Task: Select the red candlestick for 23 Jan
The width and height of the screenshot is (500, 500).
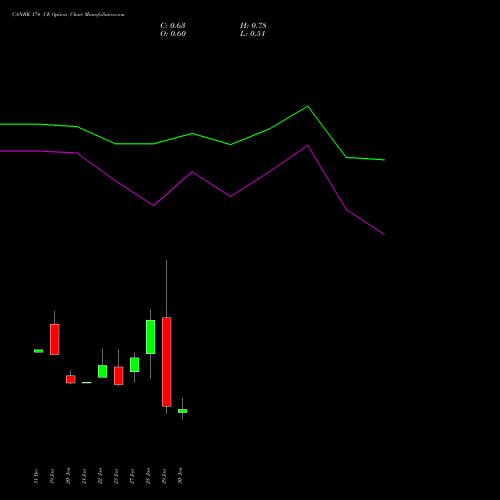Action: tap(119, 376)
